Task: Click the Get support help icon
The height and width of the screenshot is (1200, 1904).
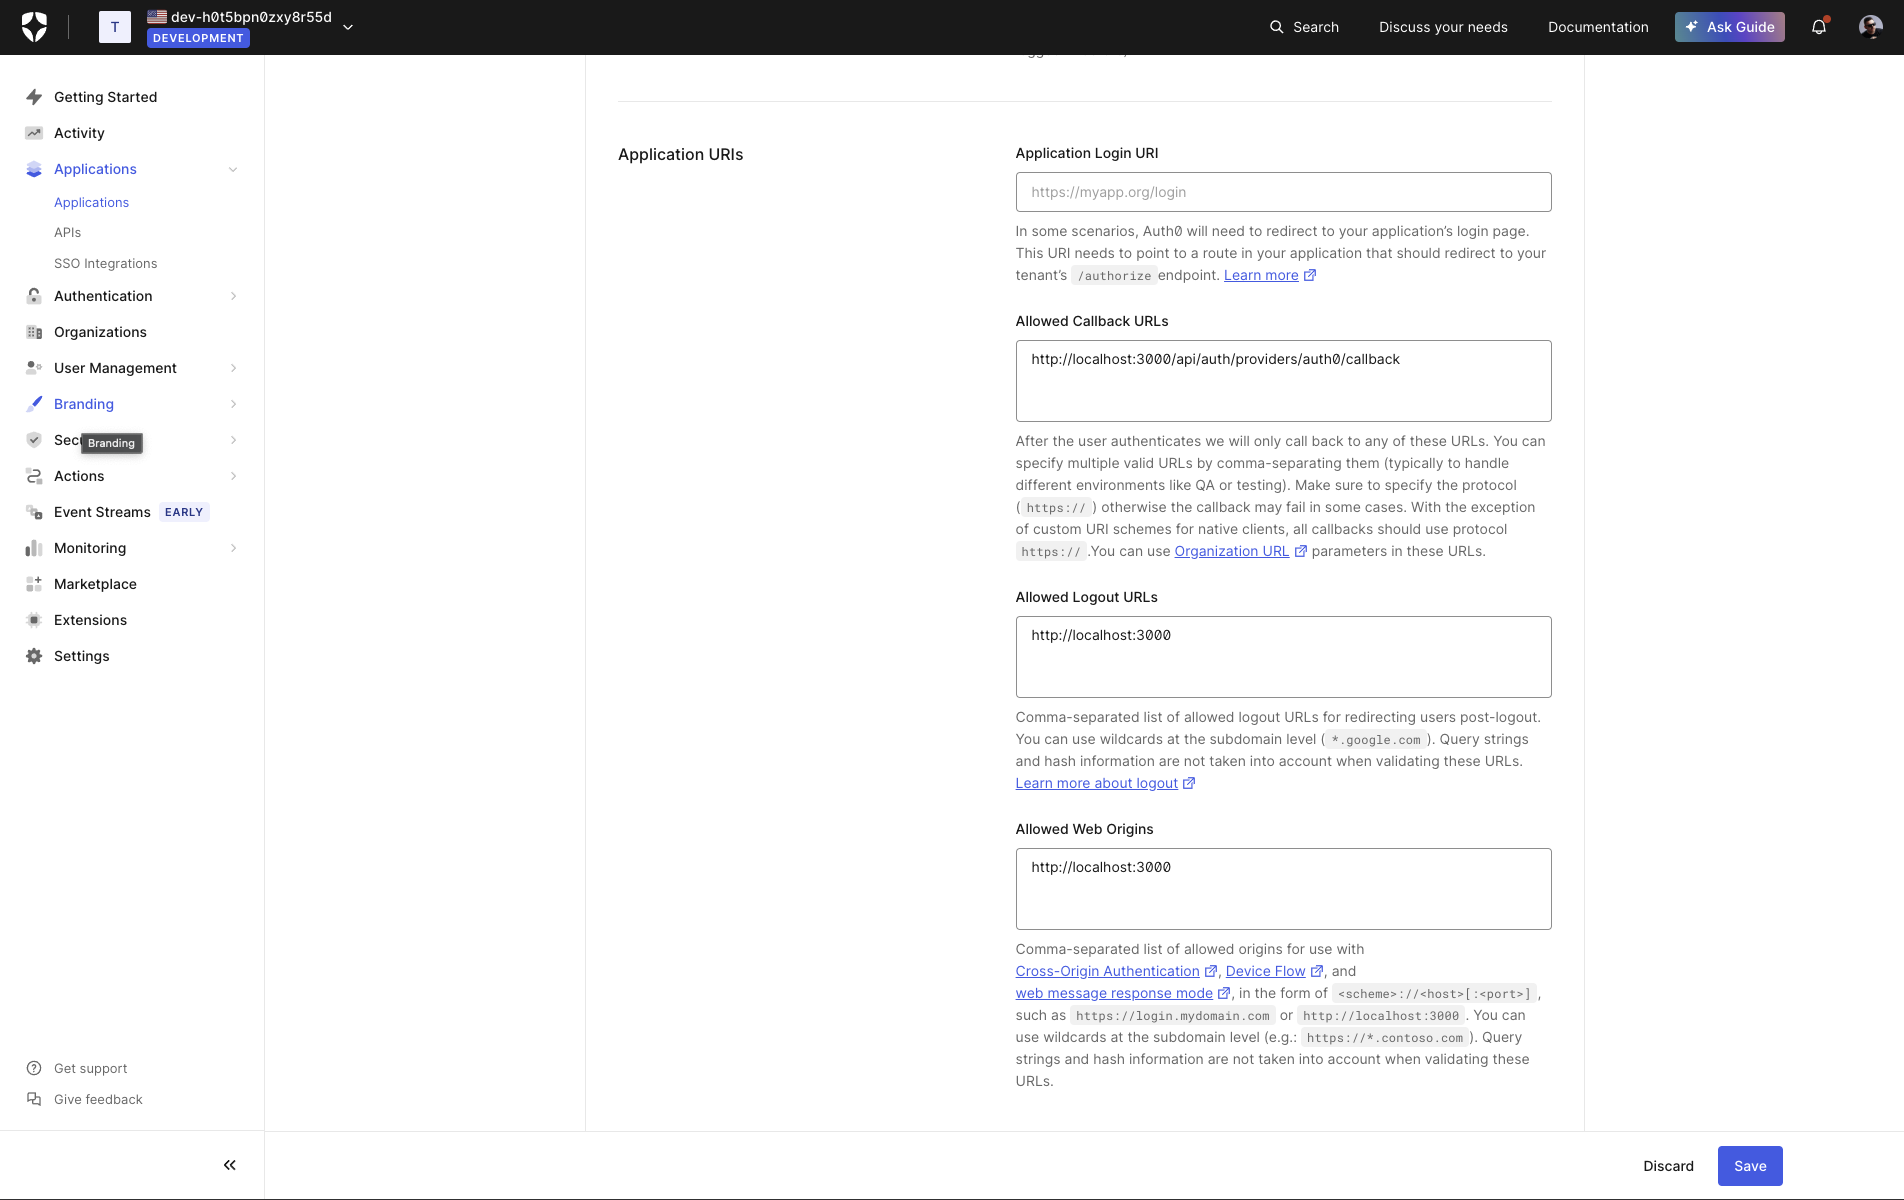Action: pyautogui.click(x=34, y=1068)
